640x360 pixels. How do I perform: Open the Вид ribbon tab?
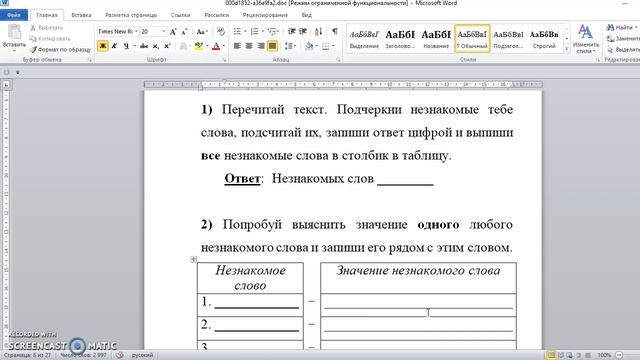307,15
